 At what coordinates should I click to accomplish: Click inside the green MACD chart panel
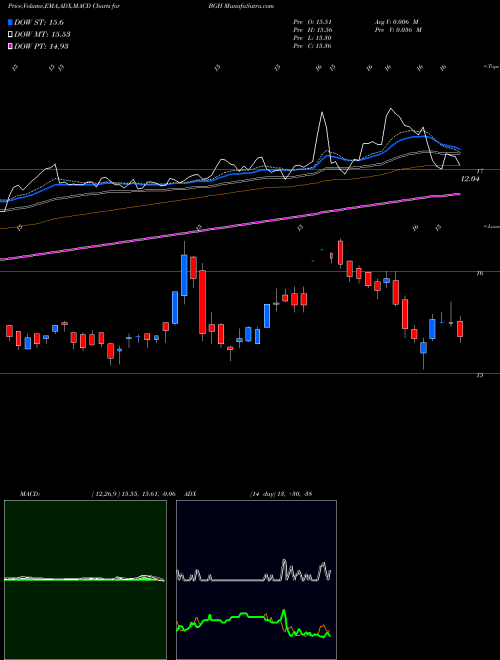click(x=85, y=580)
